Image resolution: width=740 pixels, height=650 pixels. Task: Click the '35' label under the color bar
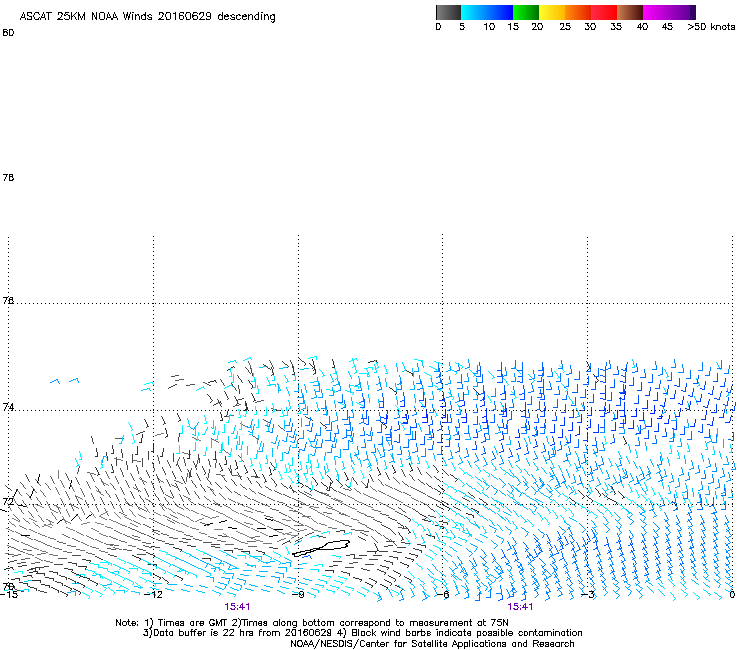pos(616,27)
